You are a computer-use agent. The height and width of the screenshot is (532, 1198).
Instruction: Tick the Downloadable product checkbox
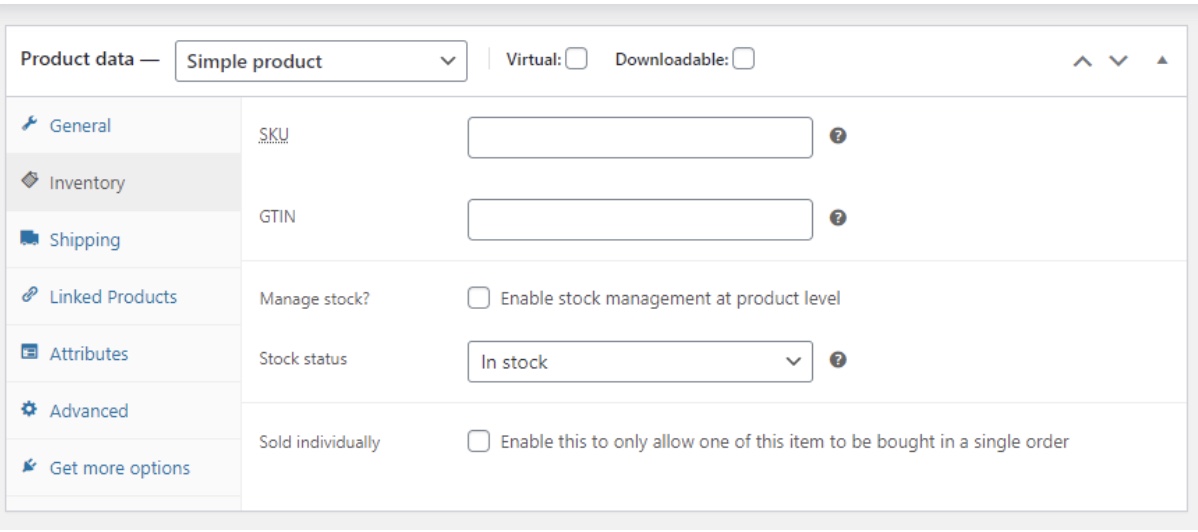tap(743, 60)
